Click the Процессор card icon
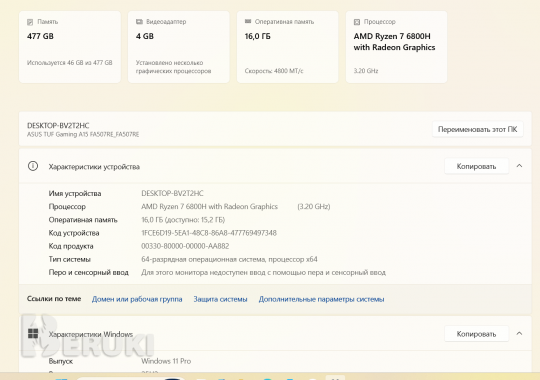The width and height of the screenshot is (540, 380). (x=357, y=22)
